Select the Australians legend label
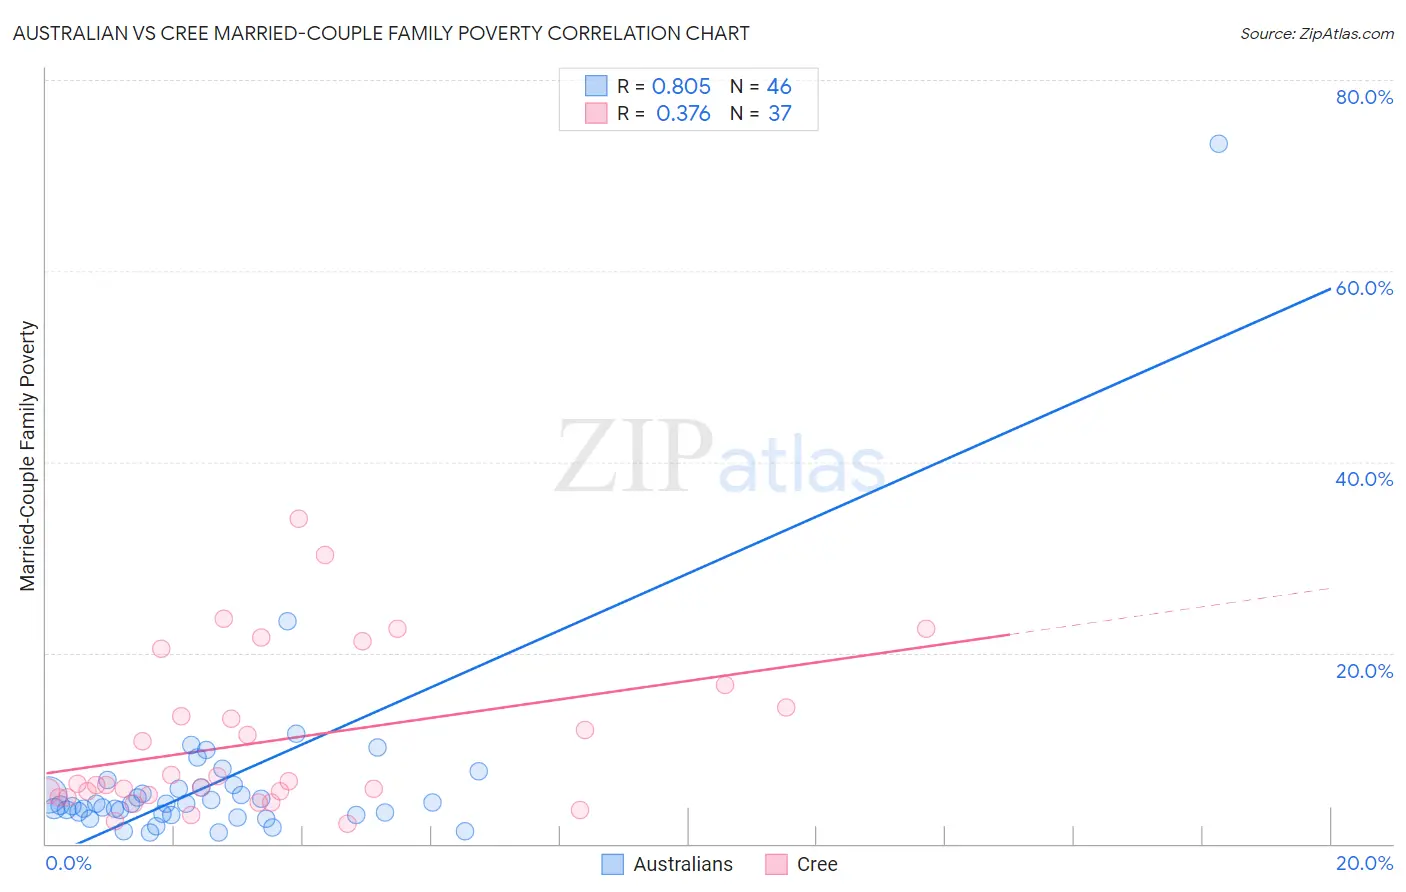Screen dimensions: 1406x892 pos(683,864)
